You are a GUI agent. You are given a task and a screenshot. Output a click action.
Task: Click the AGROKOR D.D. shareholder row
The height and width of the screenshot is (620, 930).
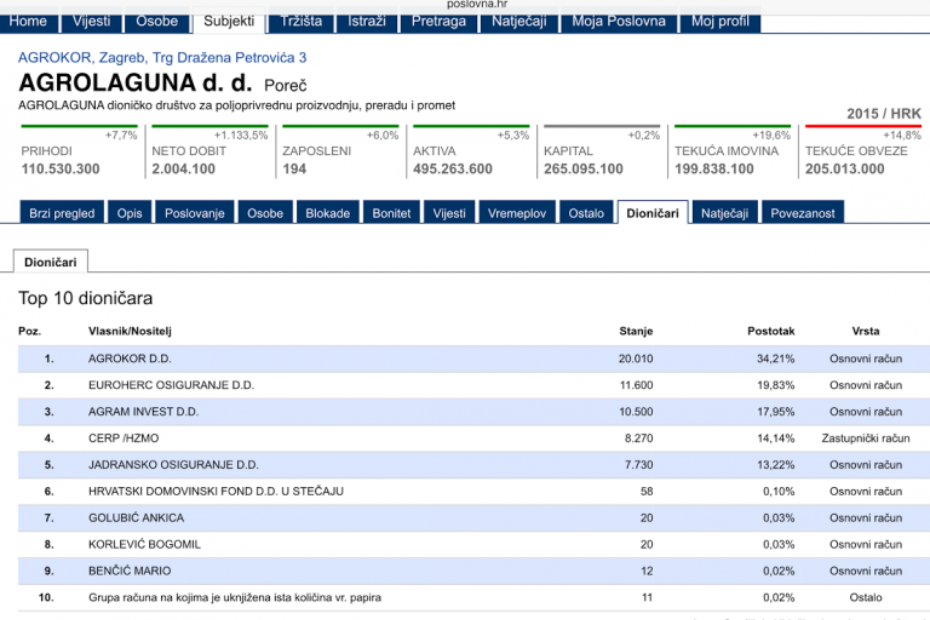click(130, 358)
